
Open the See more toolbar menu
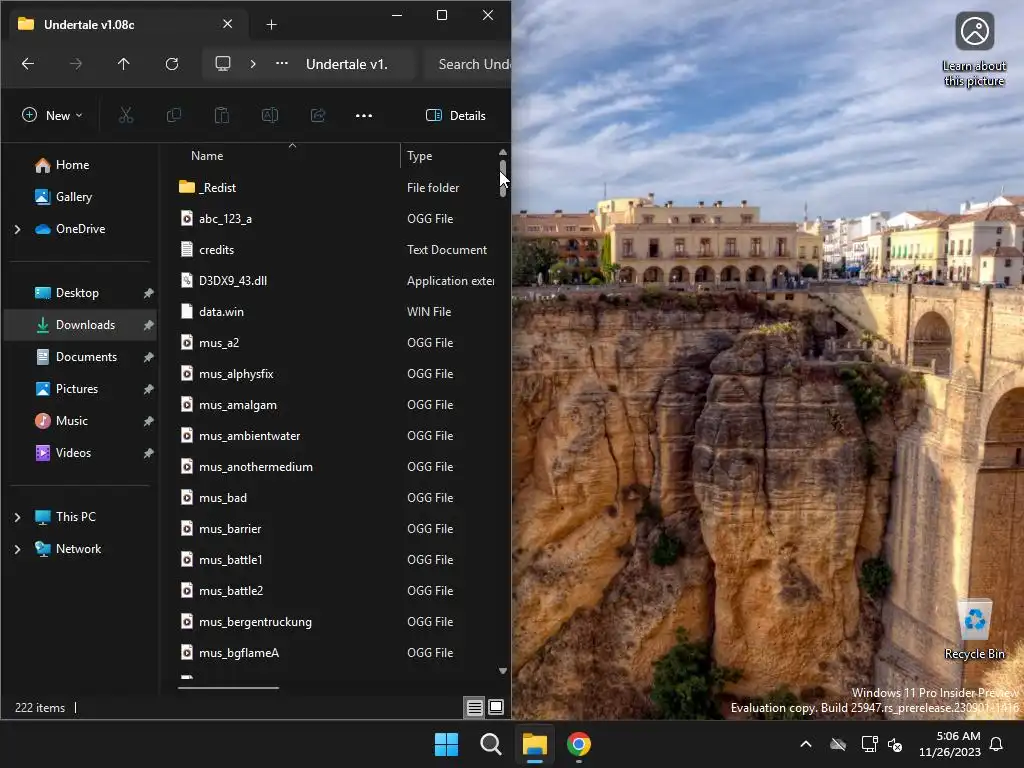(x=364, y=116)
